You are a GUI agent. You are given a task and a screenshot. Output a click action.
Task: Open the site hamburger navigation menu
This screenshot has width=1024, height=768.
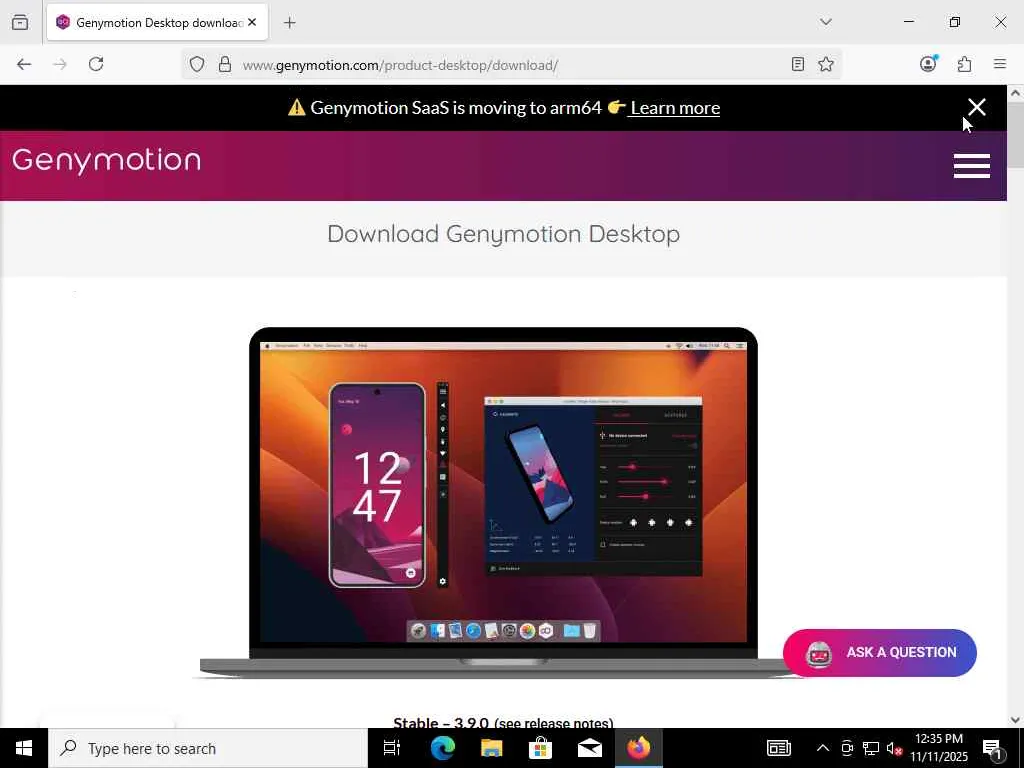tap(972, 166)
